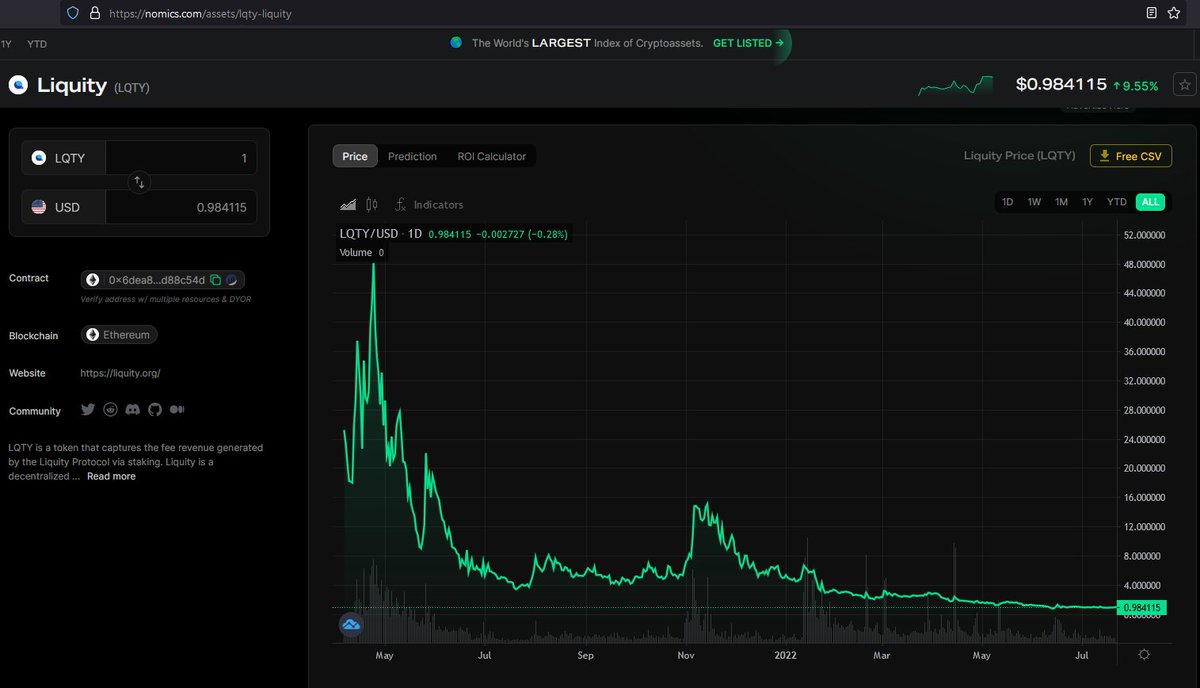
Task: Click the Liquity Price (LQTY) chart title
Action: pyautogui.click(x=1019, y=156)
